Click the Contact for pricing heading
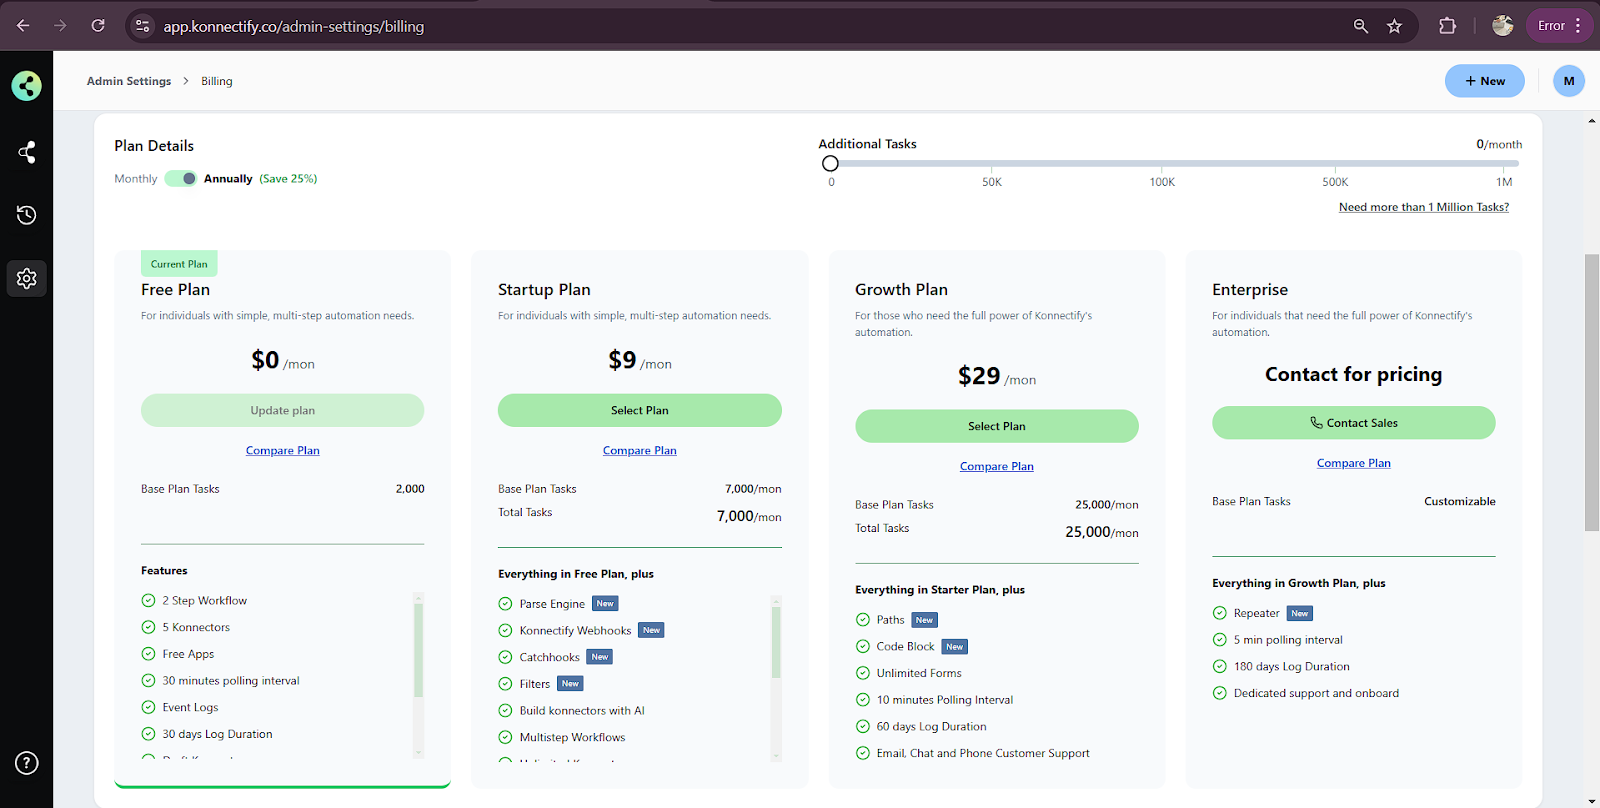Screen dimensions: 1600x808 click(x=1354, y=374)
